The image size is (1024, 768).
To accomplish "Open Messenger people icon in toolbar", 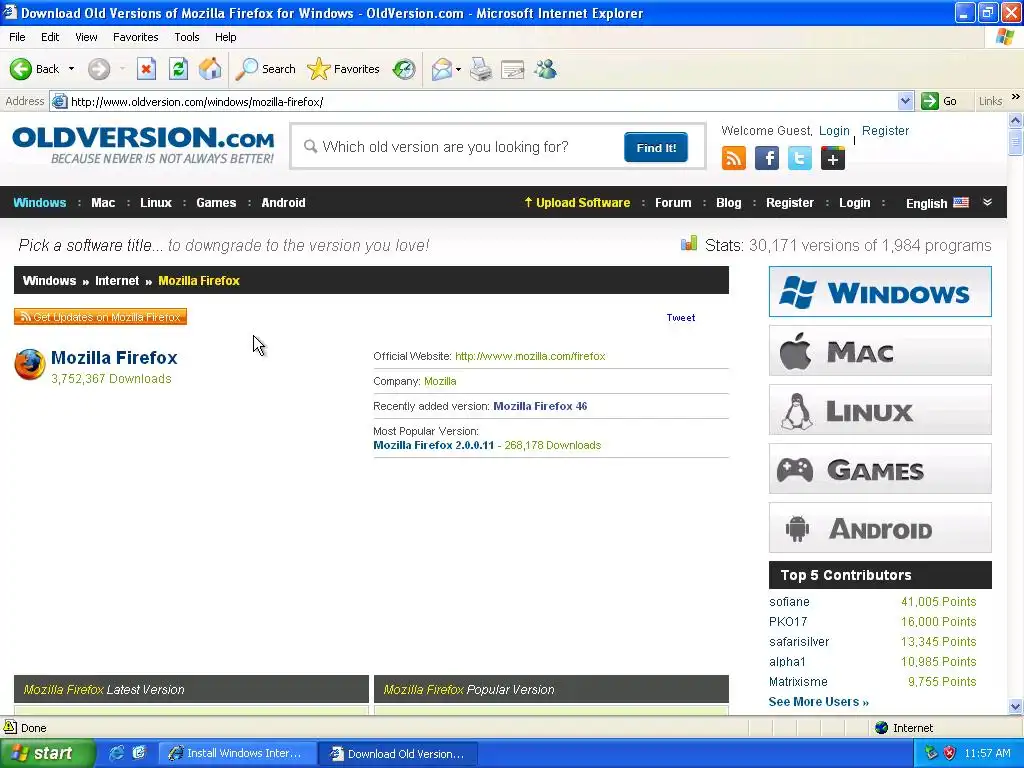I will [x=545, y=69].
